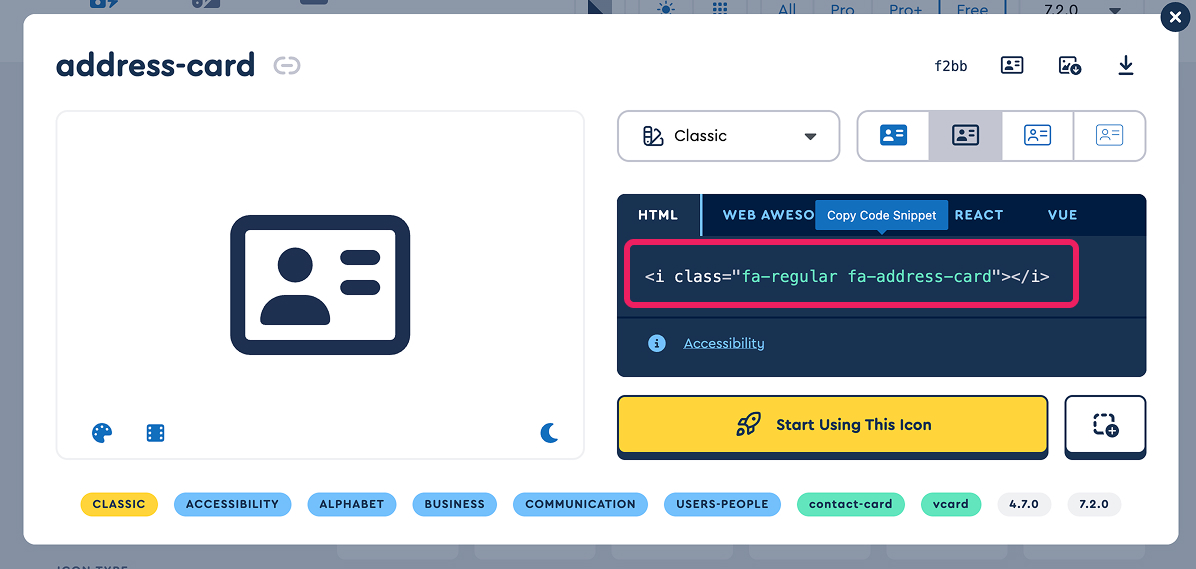Copy the fa-regular fa-address-card code snippet
Image resolution: width=1196 pixels, height=569 pixels.
[x=847, y=276]
